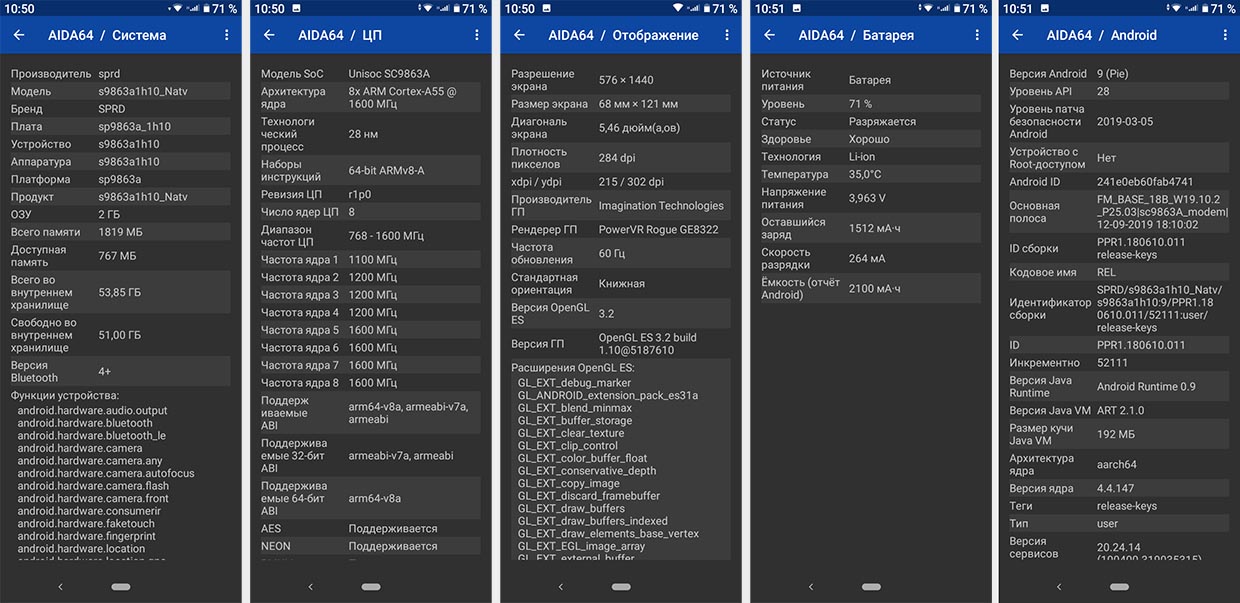This screenshot has width=1240, height=603.
Task: Select Диапазон частот ЦП row
Action: point(370,236)
